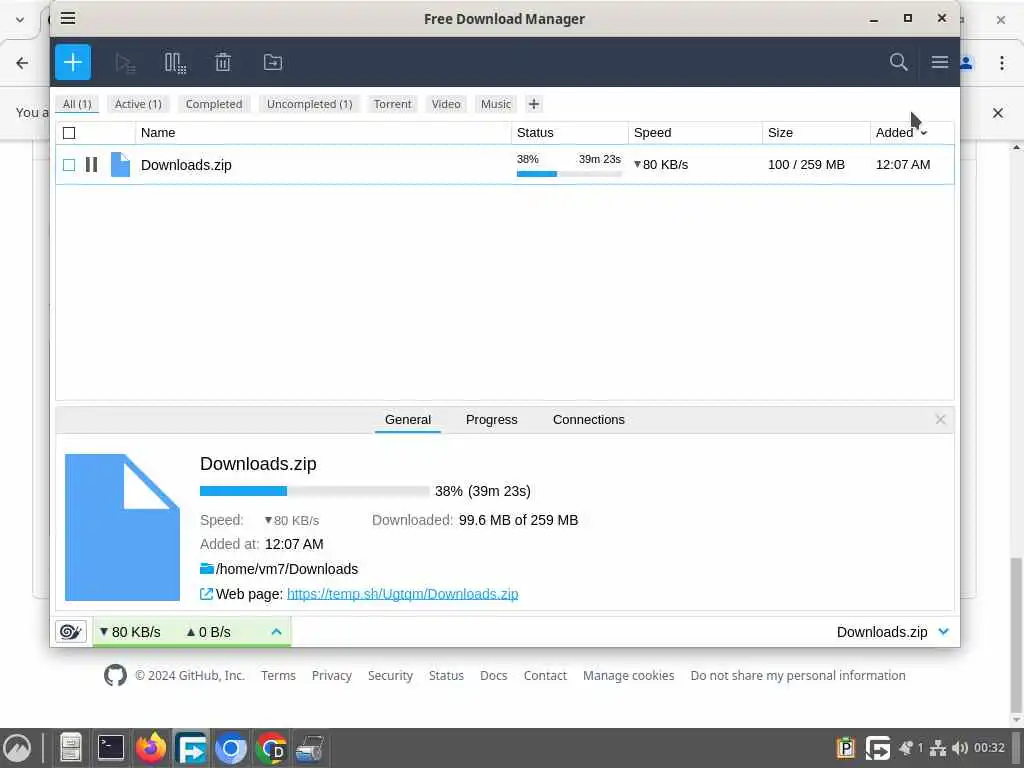This screenshot has width=1024, height=768.
Task: Collapse details with Downloads.zip bottom chevron
Action: click(944, 632)
